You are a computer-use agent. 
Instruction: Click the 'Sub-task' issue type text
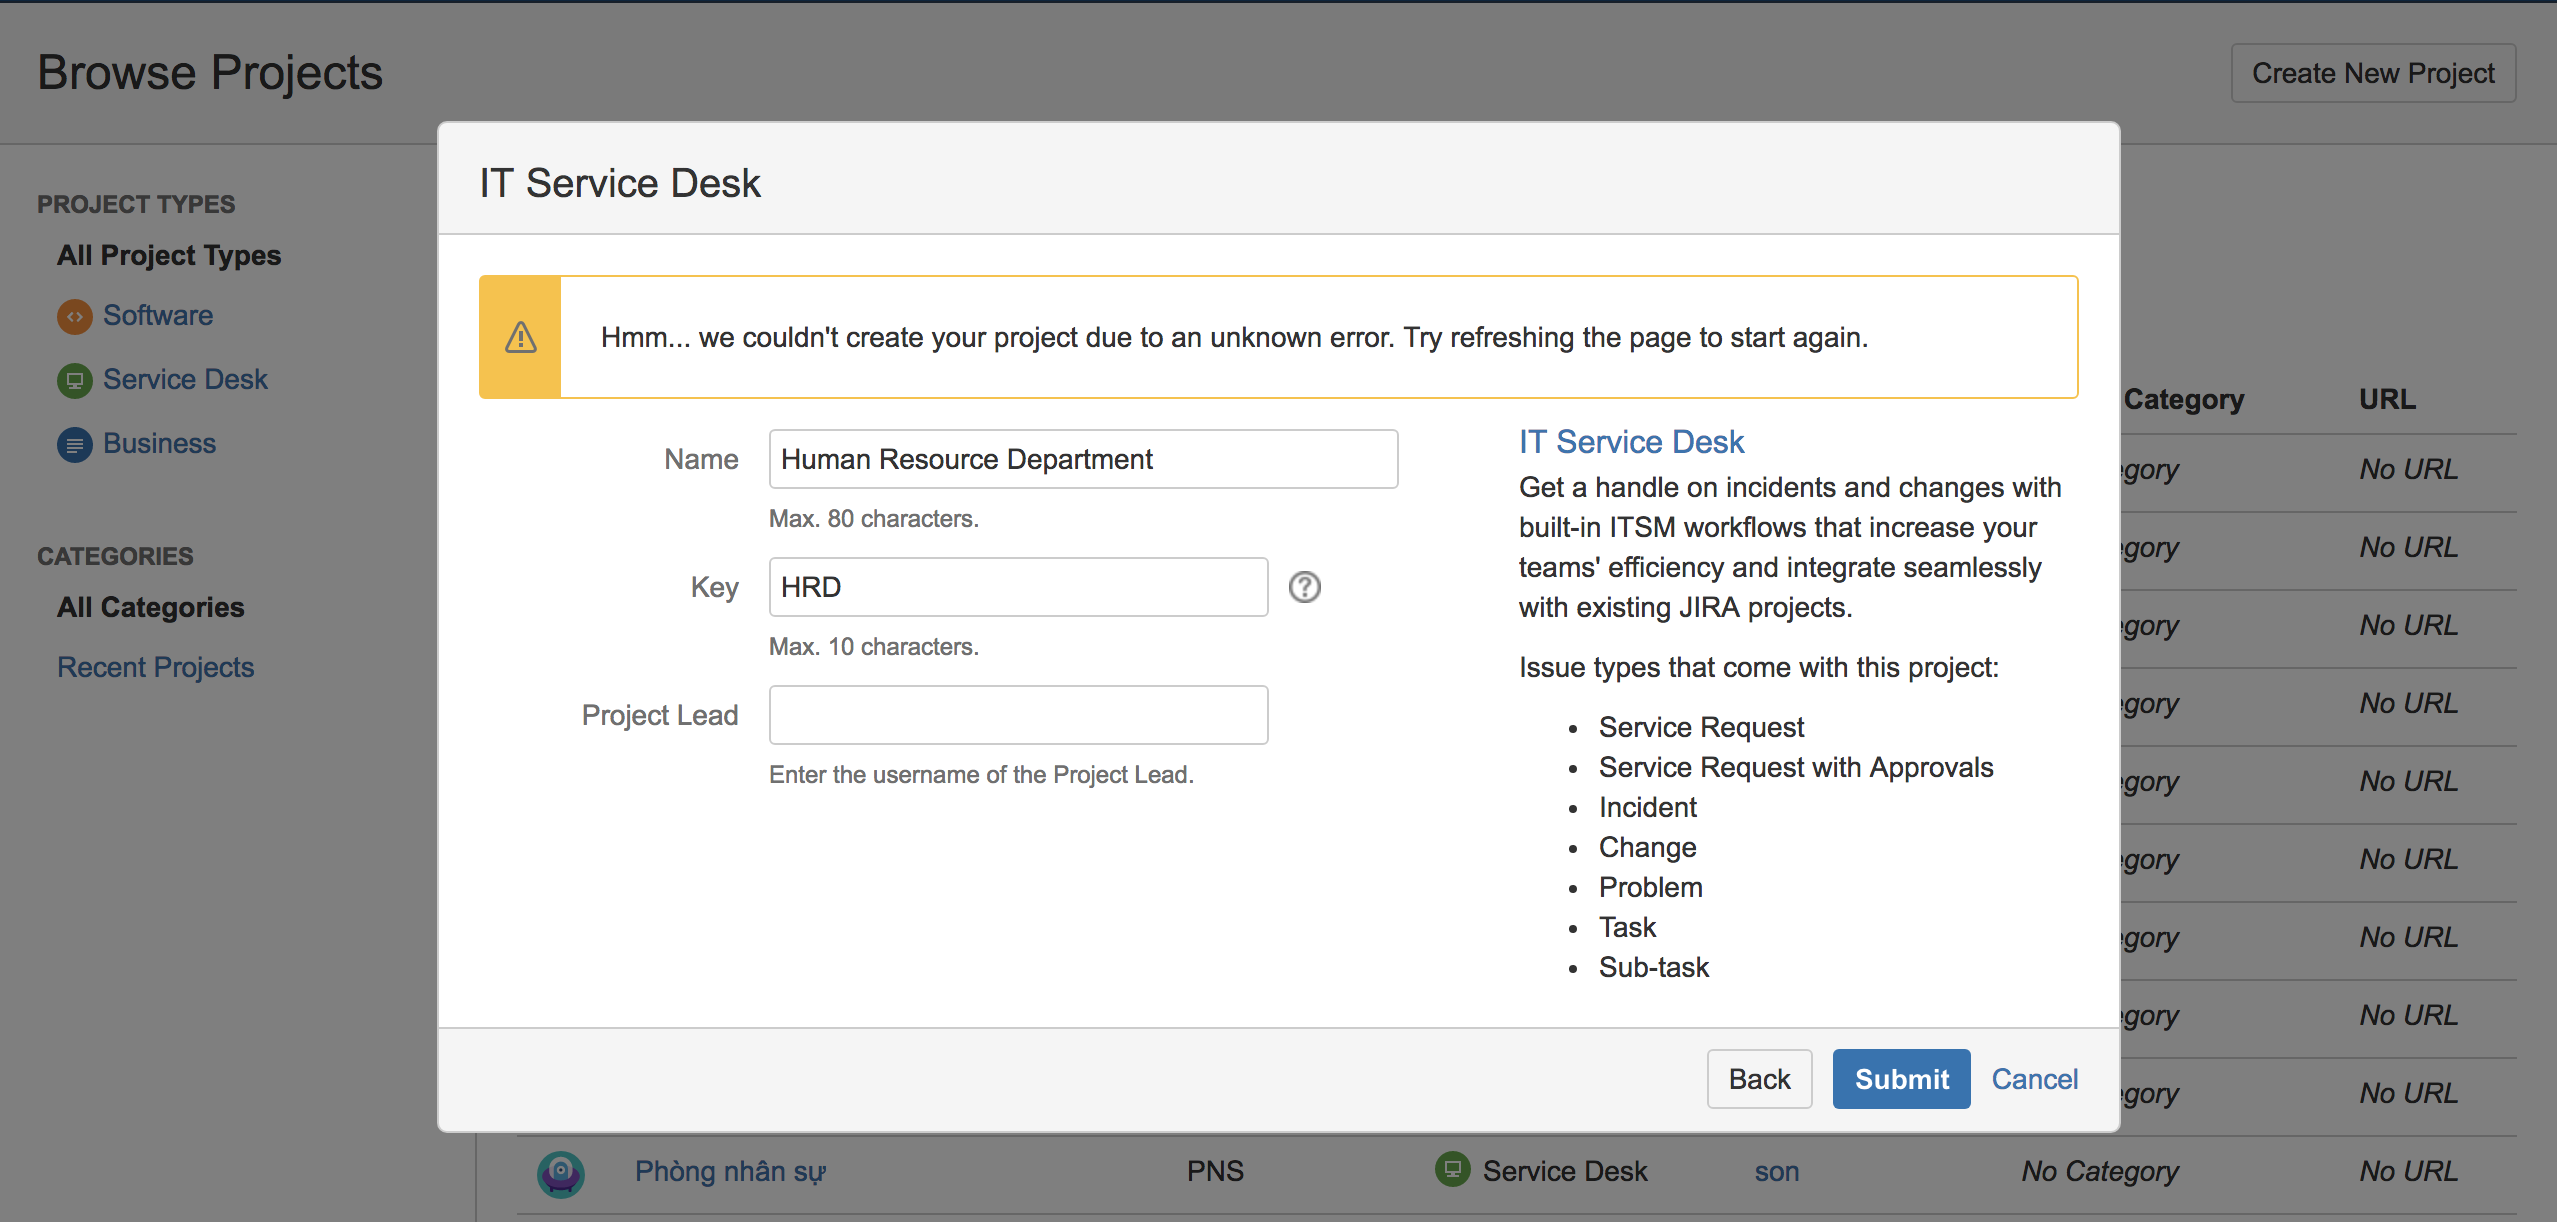tap(1654, 967)
